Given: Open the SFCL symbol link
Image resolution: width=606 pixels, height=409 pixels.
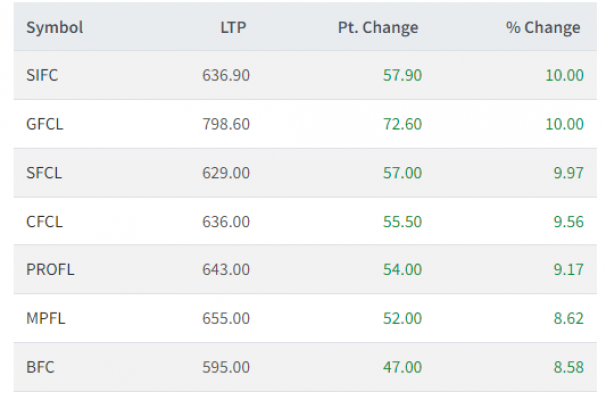Looking at the screenshot, I should coord(44,173).
